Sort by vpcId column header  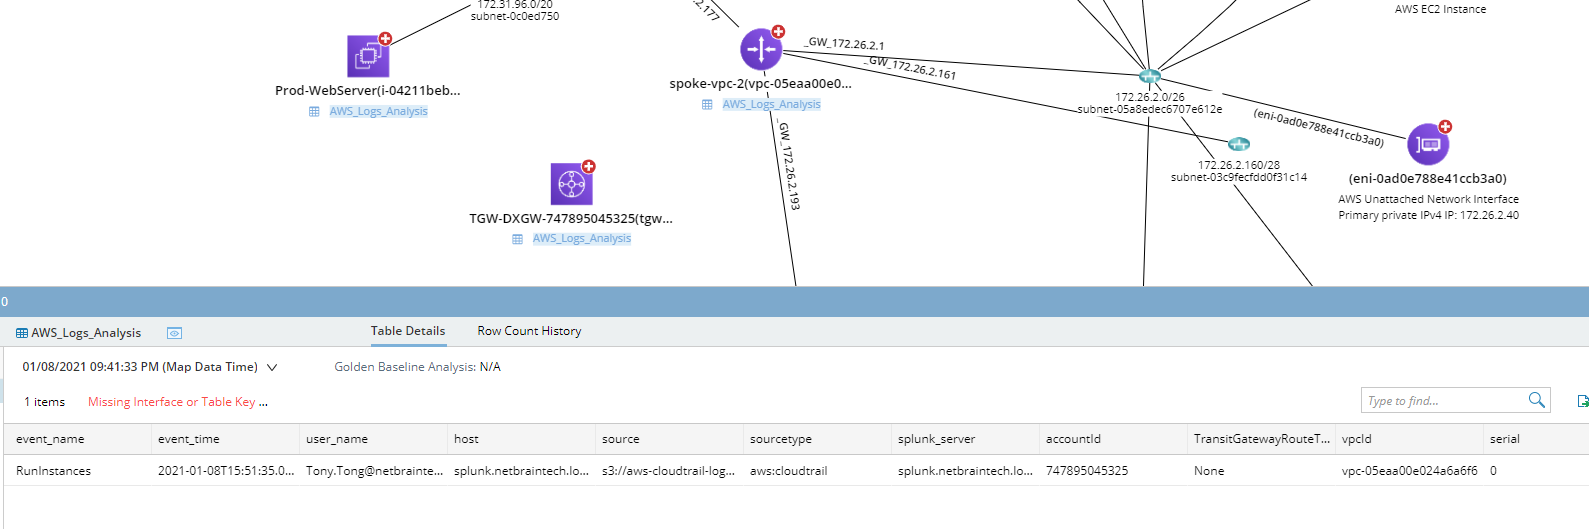click(1410, 439)
